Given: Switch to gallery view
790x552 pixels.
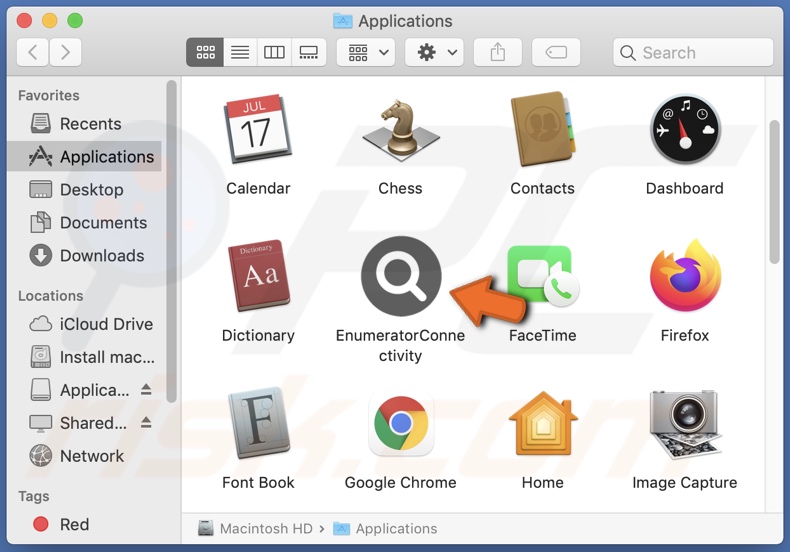Looking at the screenshot, I should pyautogui.click(x=308, y=52).
